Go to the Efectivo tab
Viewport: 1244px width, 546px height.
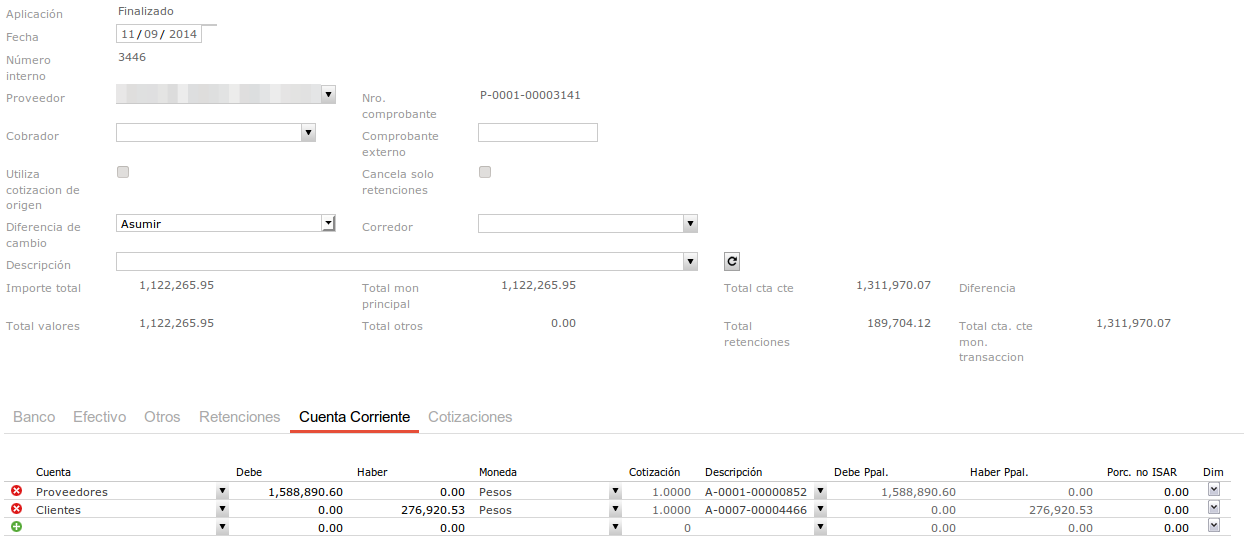[x=99, y=417]
